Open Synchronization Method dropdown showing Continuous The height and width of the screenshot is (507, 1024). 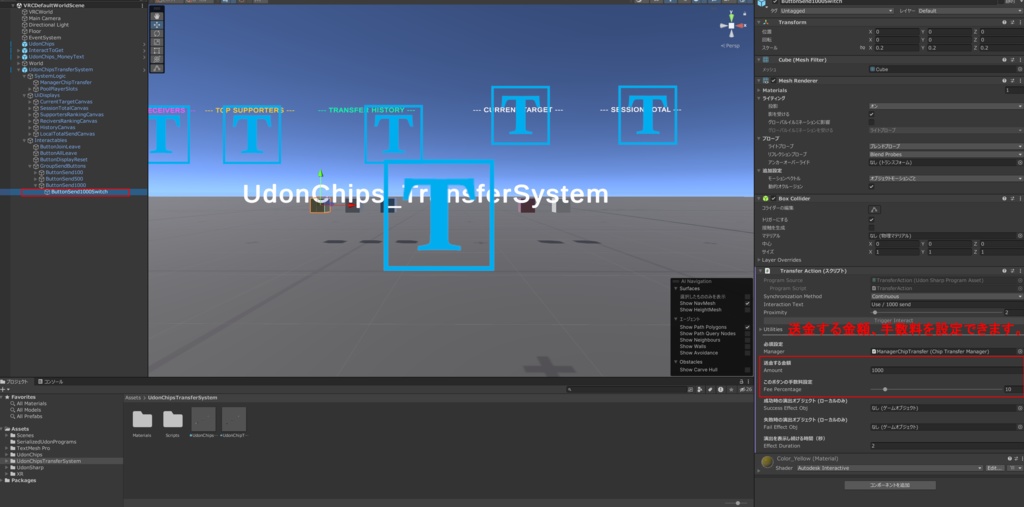point(946,296)
